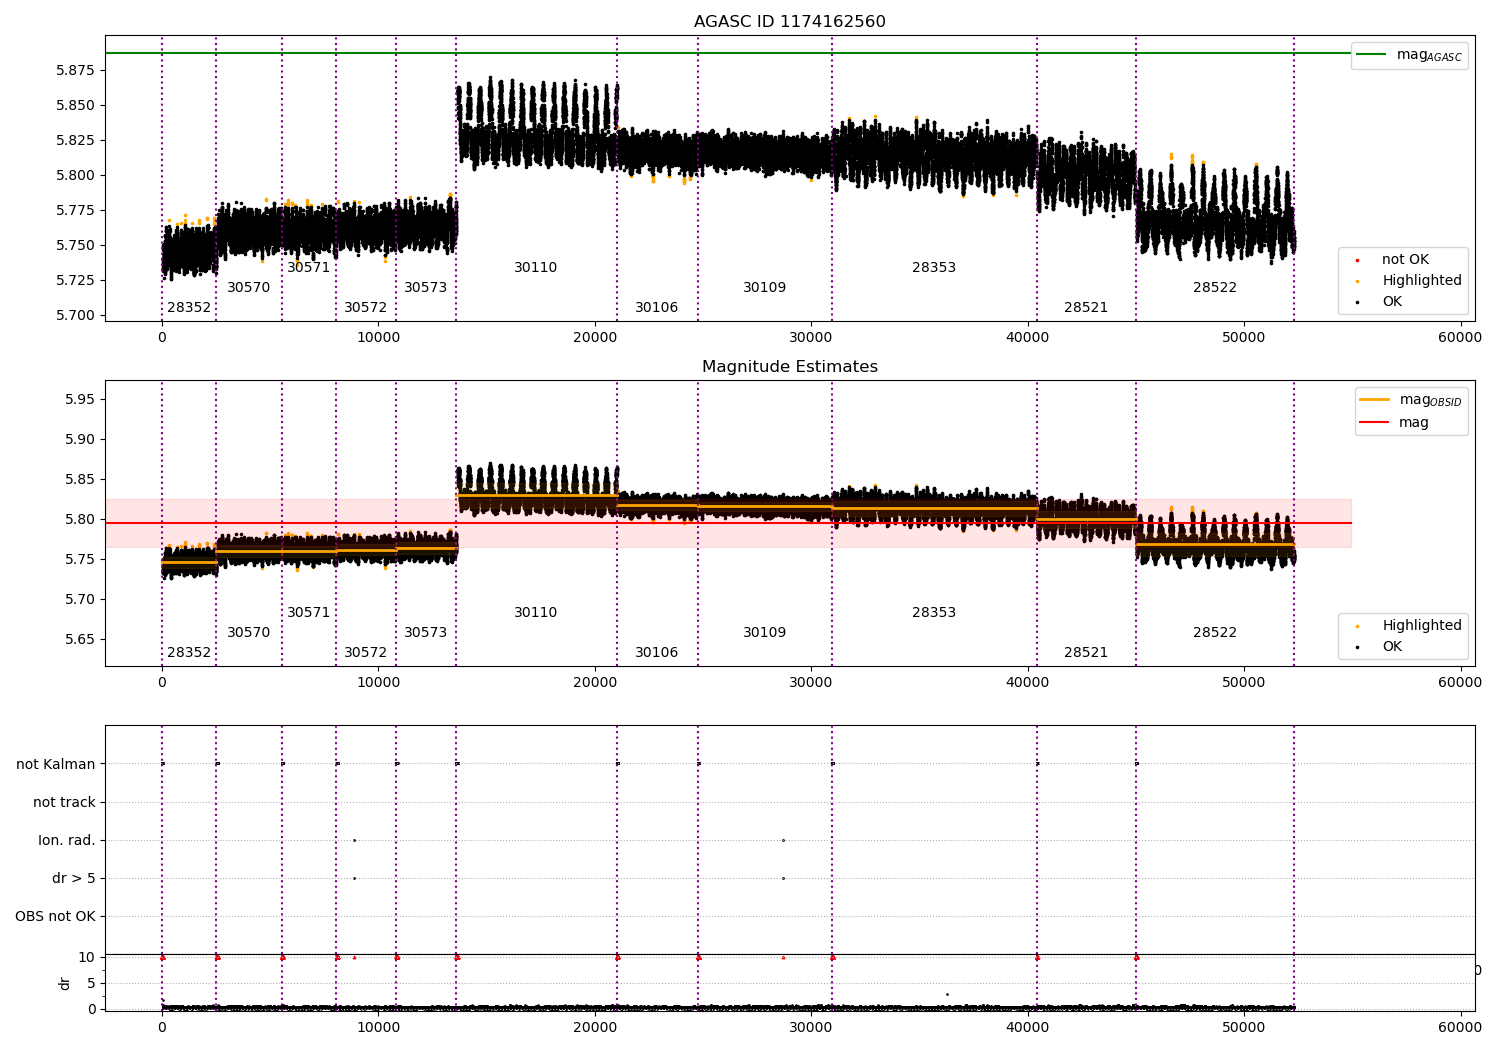Click the 'AGASC ID 1174162560' plot title
This screenshot has height=1050, width=1500.
pyautogui.click(x=790, y=22)
